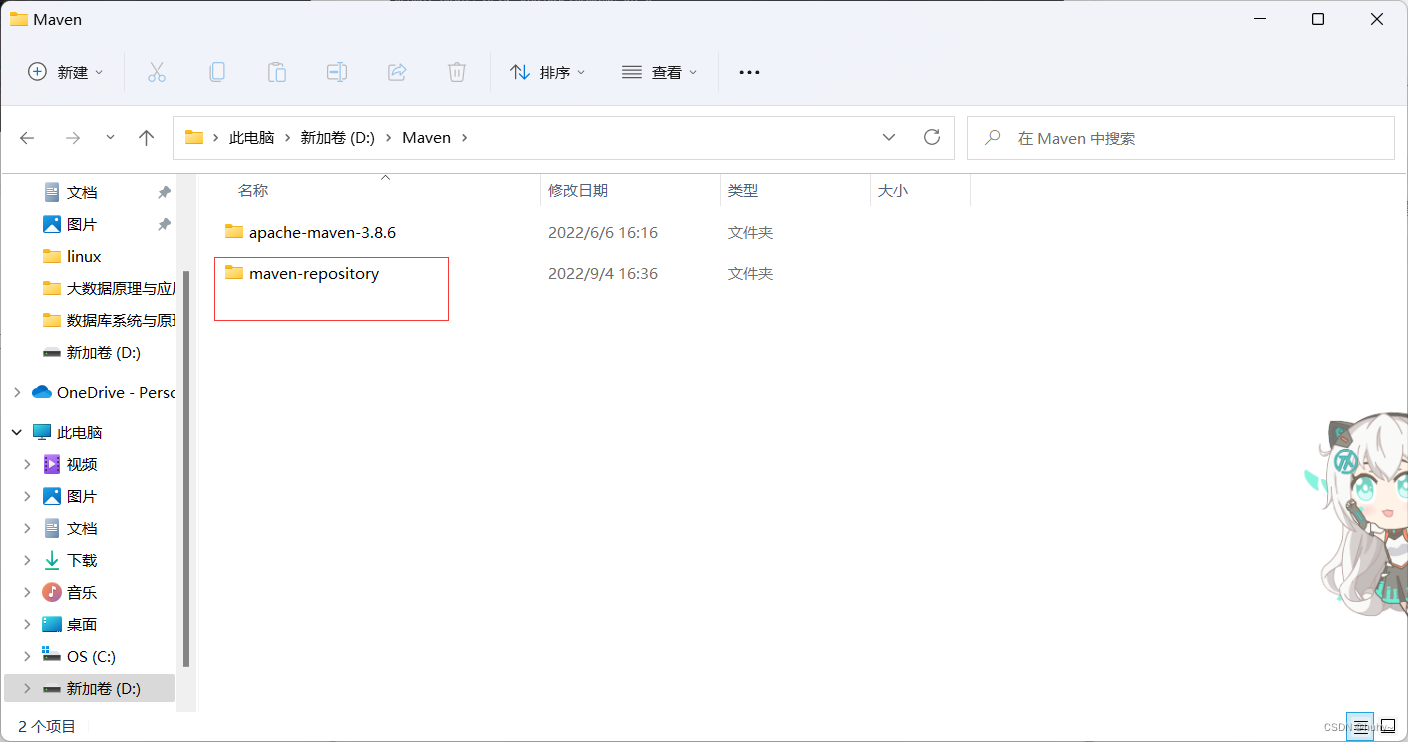Click the Delete trash icon
This screenshot has height=742, width=1408.
pyautogui.click(x=456, y=71)
